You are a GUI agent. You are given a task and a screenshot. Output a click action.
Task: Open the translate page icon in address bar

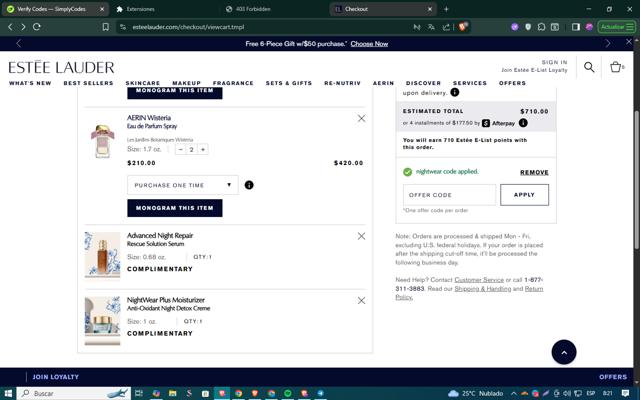431,27
